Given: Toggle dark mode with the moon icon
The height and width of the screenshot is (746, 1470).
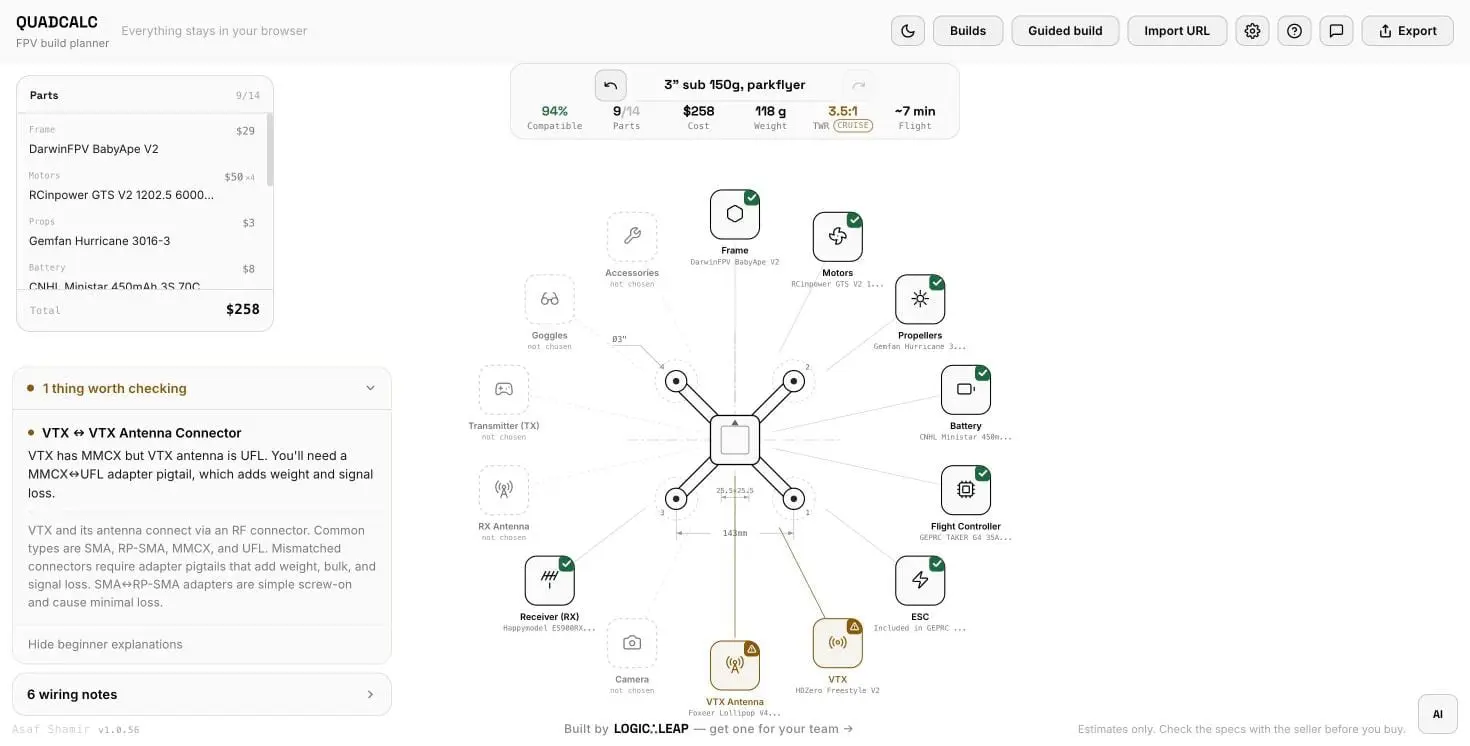Looking at the screenshot, I should 908,31.
